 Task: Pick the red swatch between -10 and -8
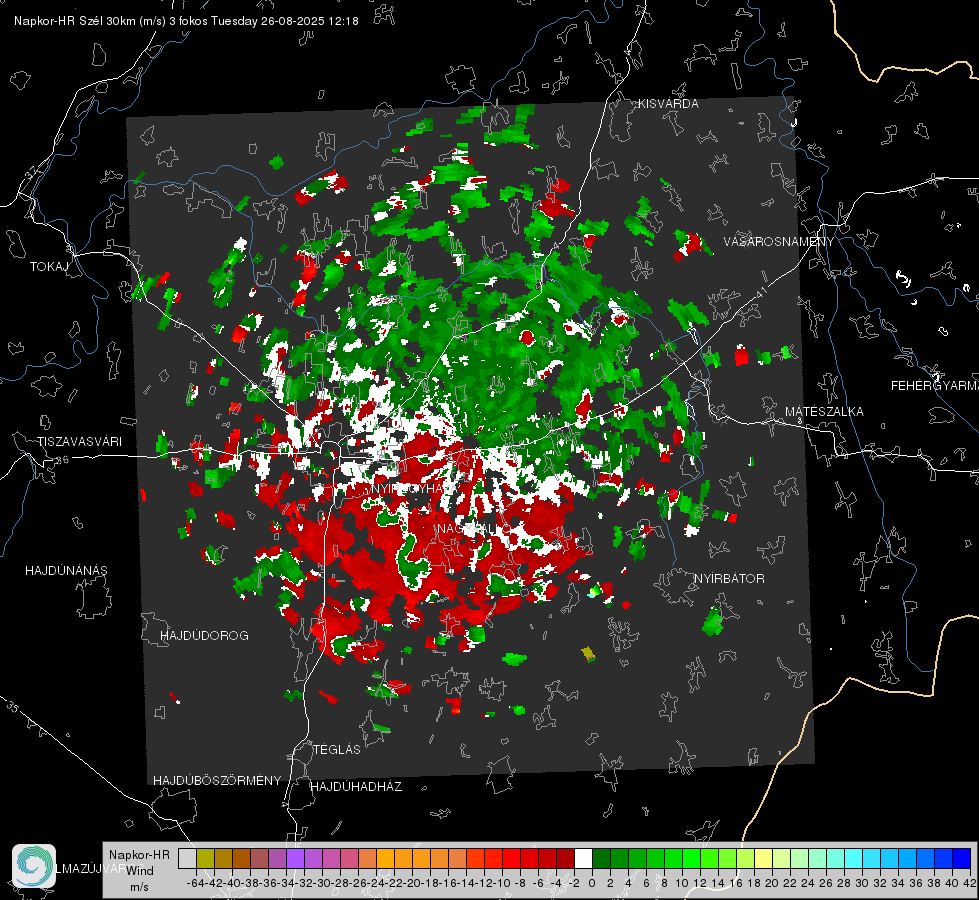(x=511, y=858)
